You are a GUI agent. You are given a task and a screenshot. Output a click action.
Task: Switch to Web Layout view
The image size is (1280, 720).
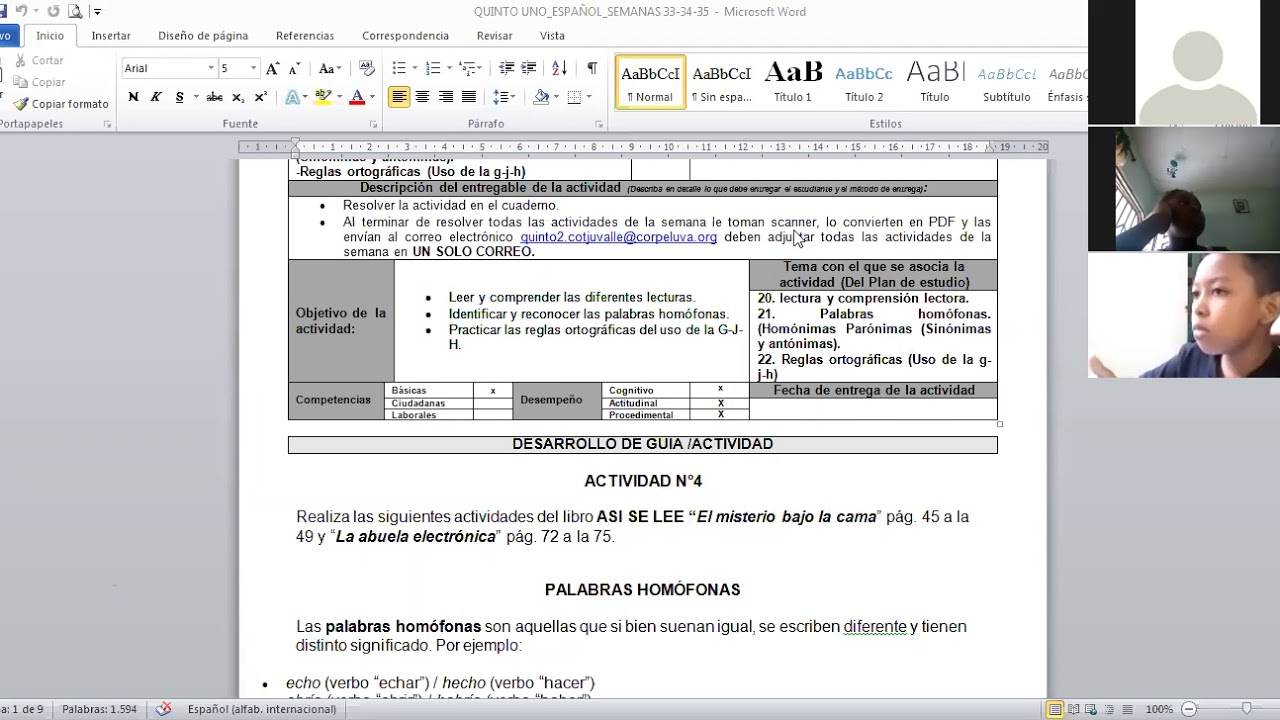(x=1090, y=709)
